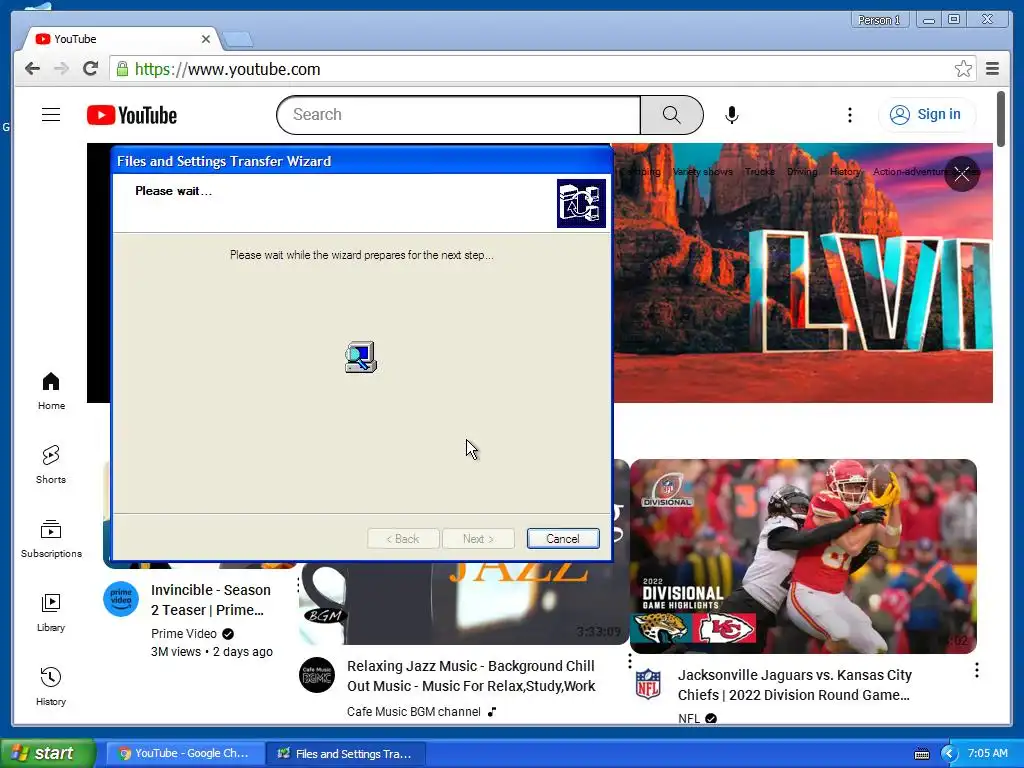Click the LVII Super Bowl banner image

point(803,273)
